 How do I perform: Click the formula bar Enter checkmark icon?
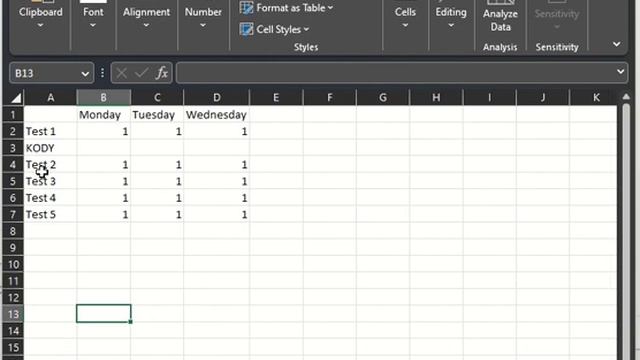[141, 73]
